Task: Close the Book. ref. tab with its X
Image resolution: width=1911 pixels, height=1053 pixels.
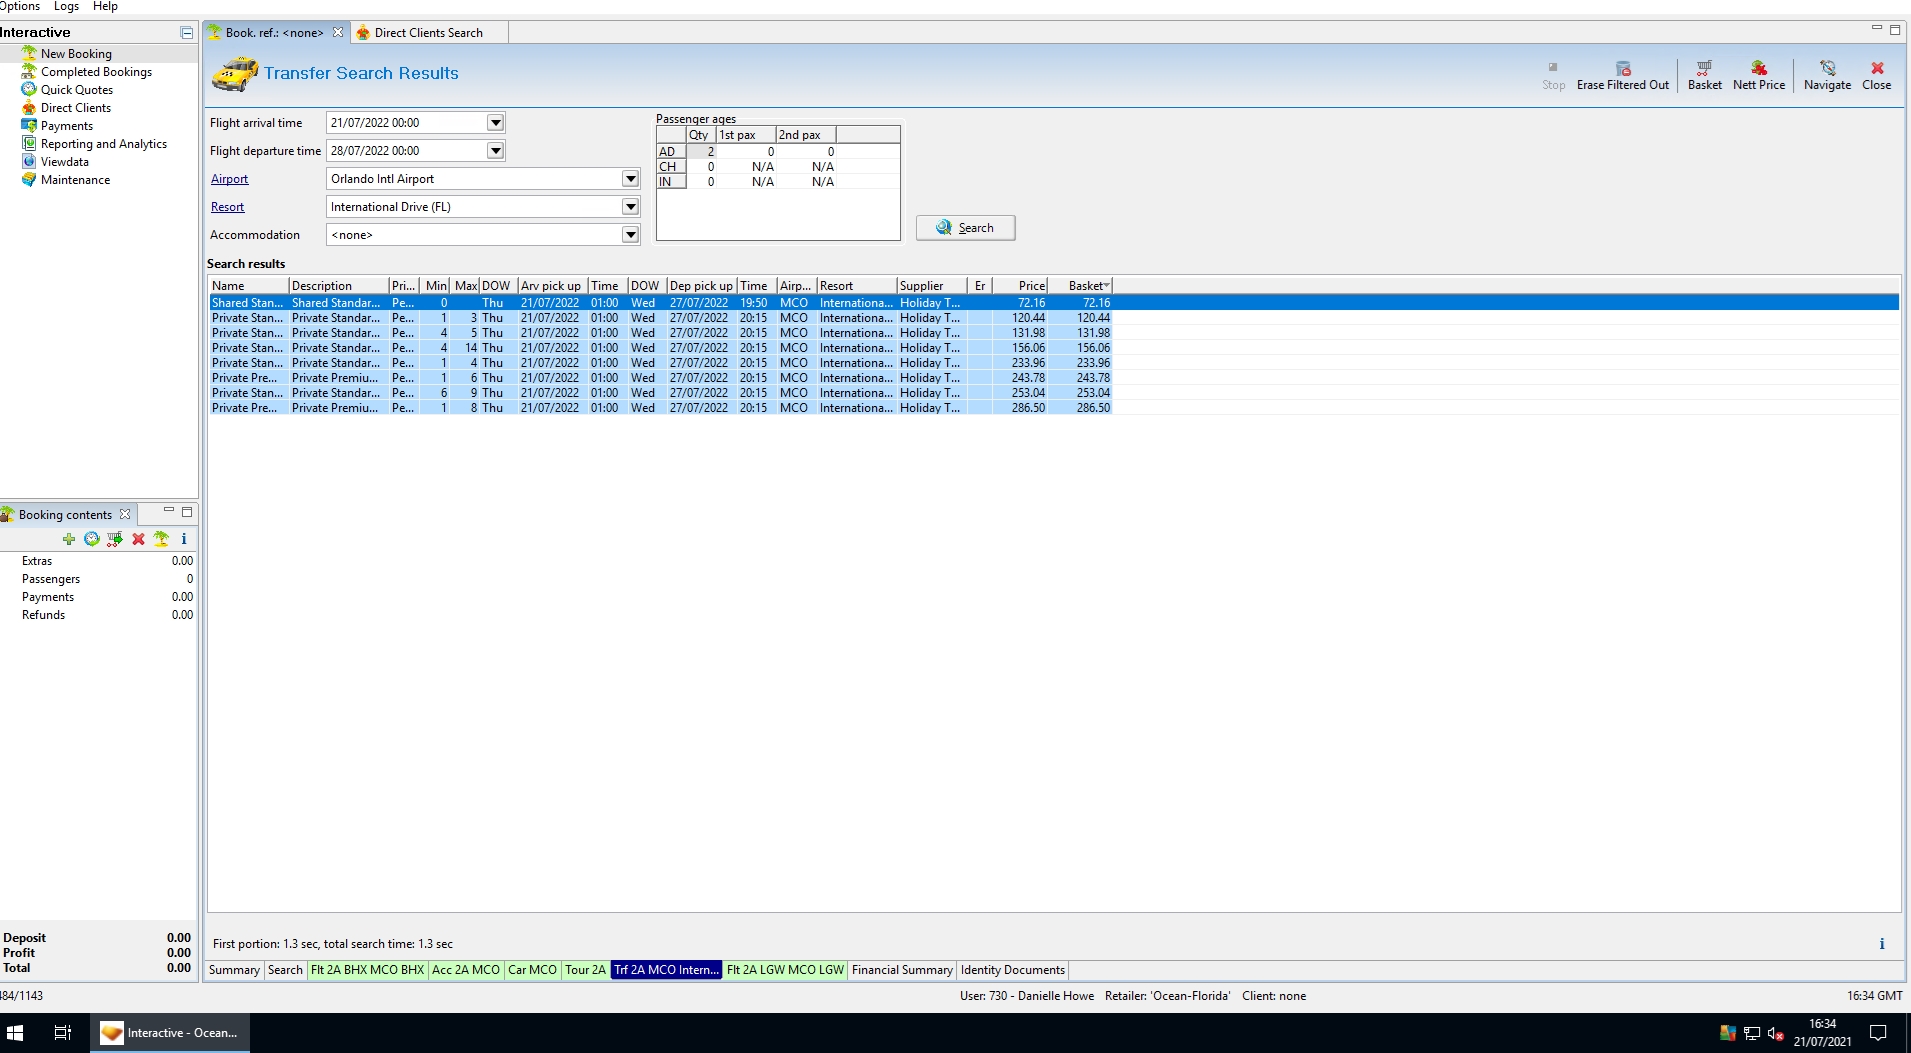Action: coord(338,33)
